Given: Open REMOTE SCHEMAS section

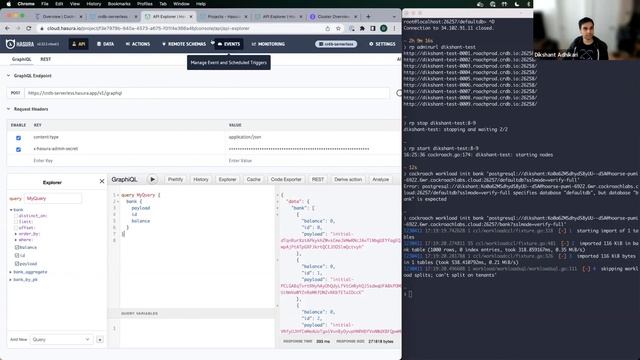Looking at the screenshot, I should (184, 44).
